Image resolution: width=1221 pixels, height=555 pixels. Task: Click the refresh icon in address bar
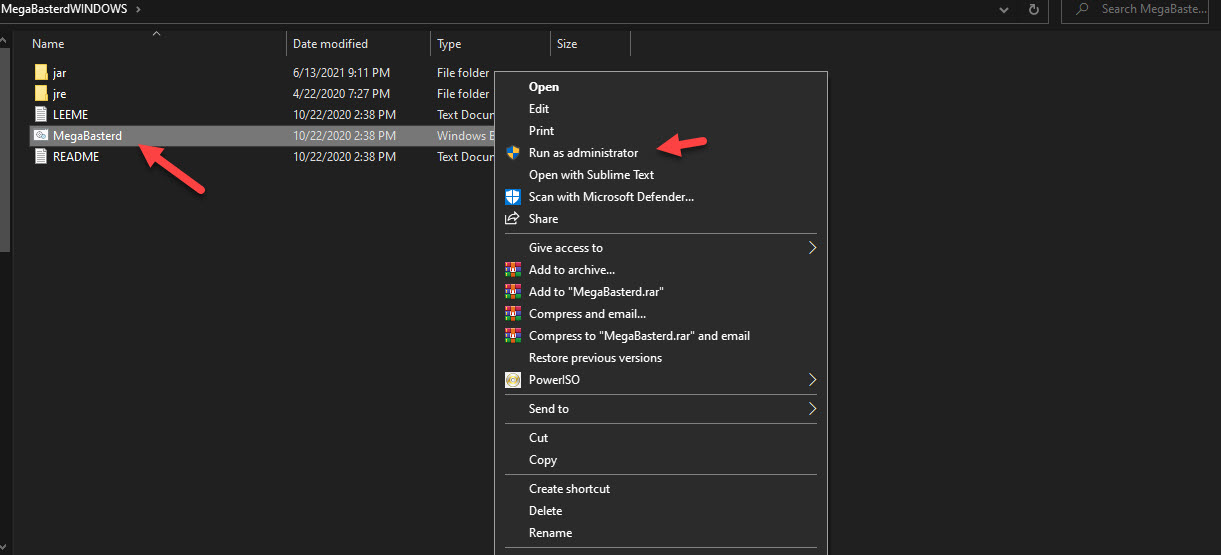[x=1033, y=9]
